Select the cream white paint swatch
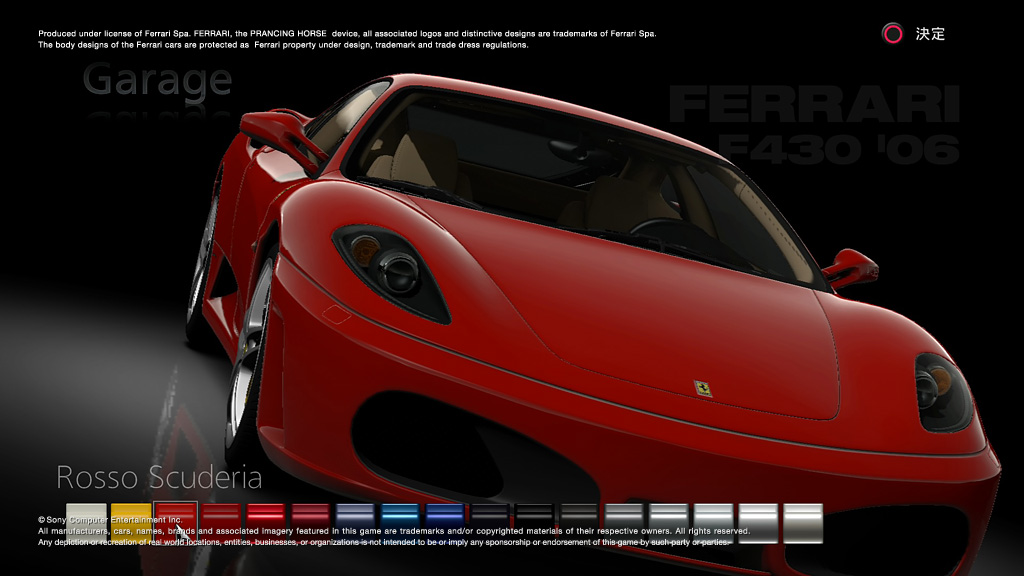The image size is (1024, 576). pos(86,523)
